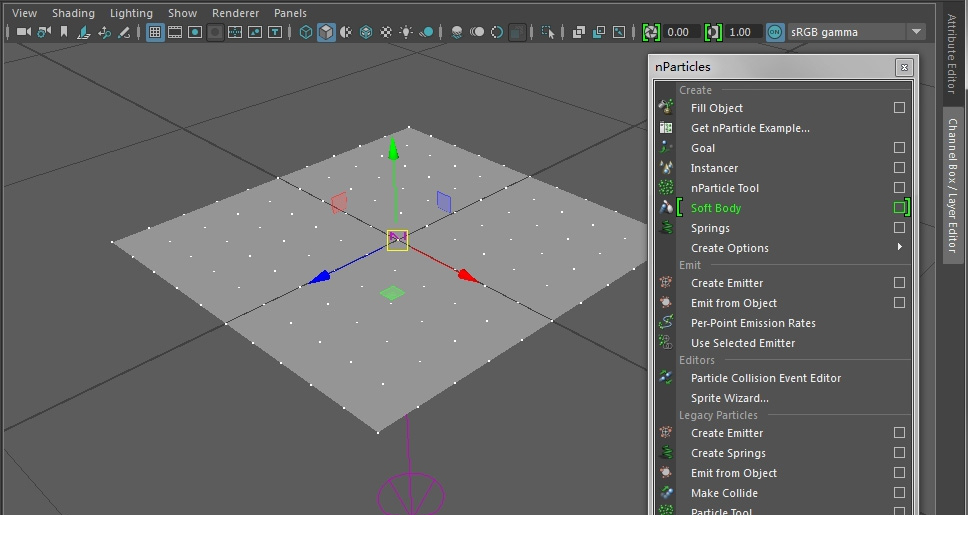
Task: Launch the Sprite Wizard...
Action: [x=730, y=398]
